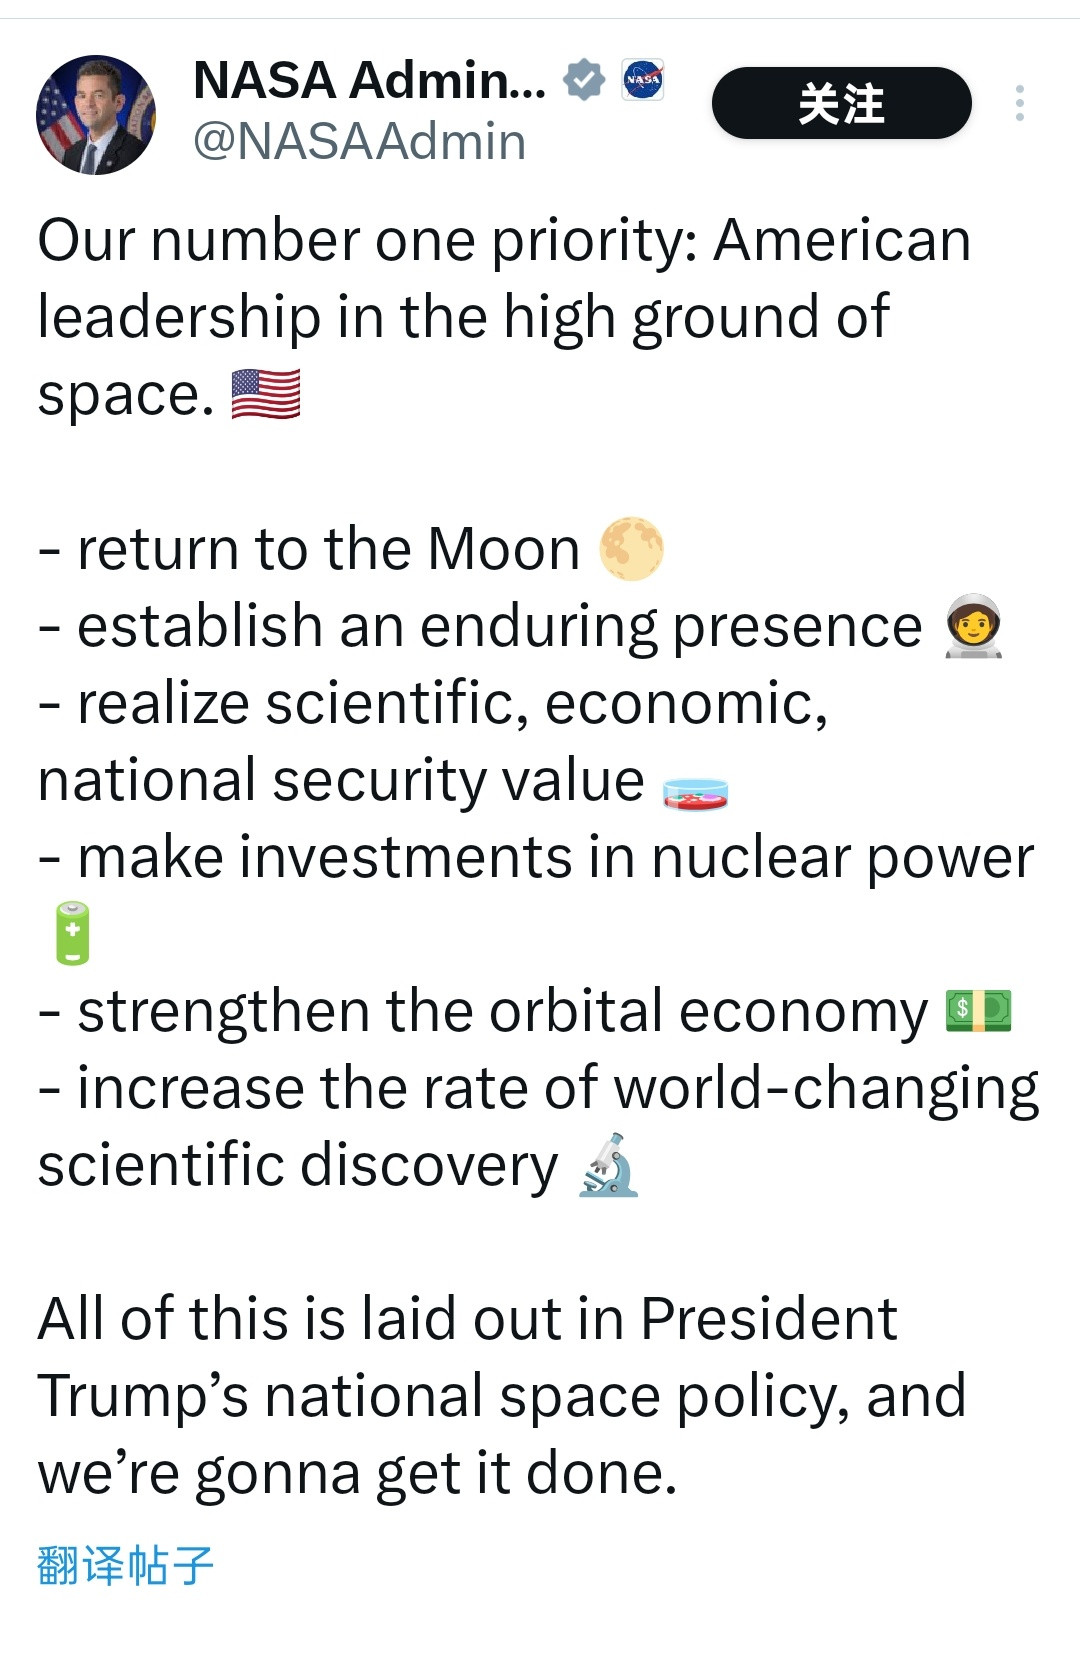Open the three-dot more options menu
This screenshot has height=1659, width=1080.
coord(1019,103)
